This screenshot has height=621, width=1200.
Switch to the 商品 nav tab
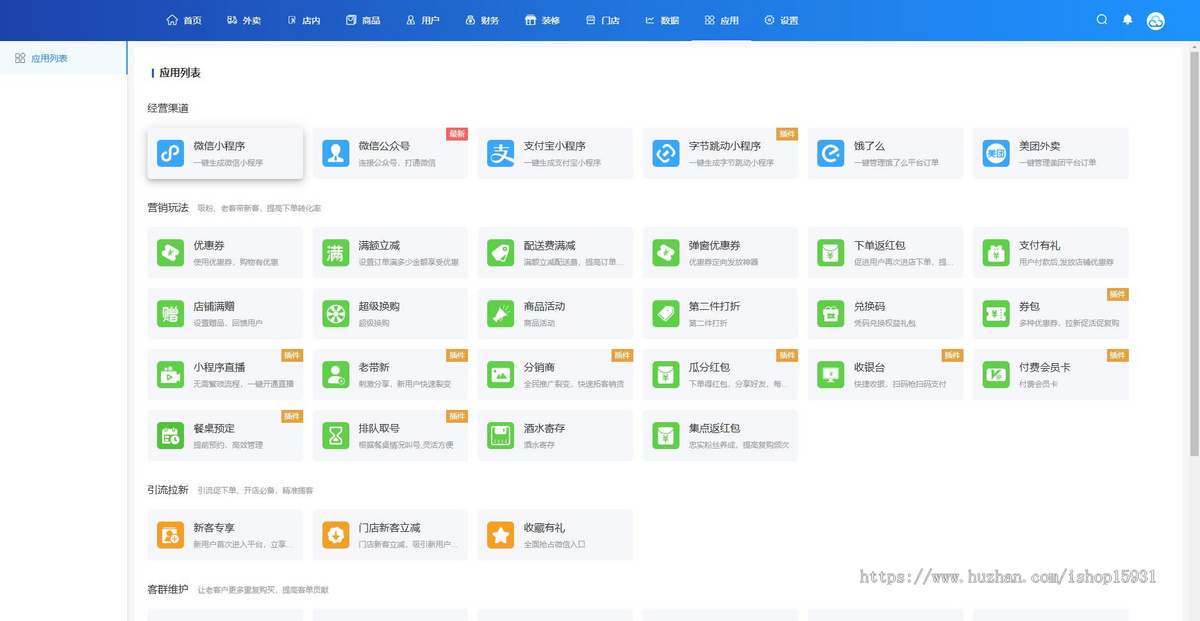point(363,20)
